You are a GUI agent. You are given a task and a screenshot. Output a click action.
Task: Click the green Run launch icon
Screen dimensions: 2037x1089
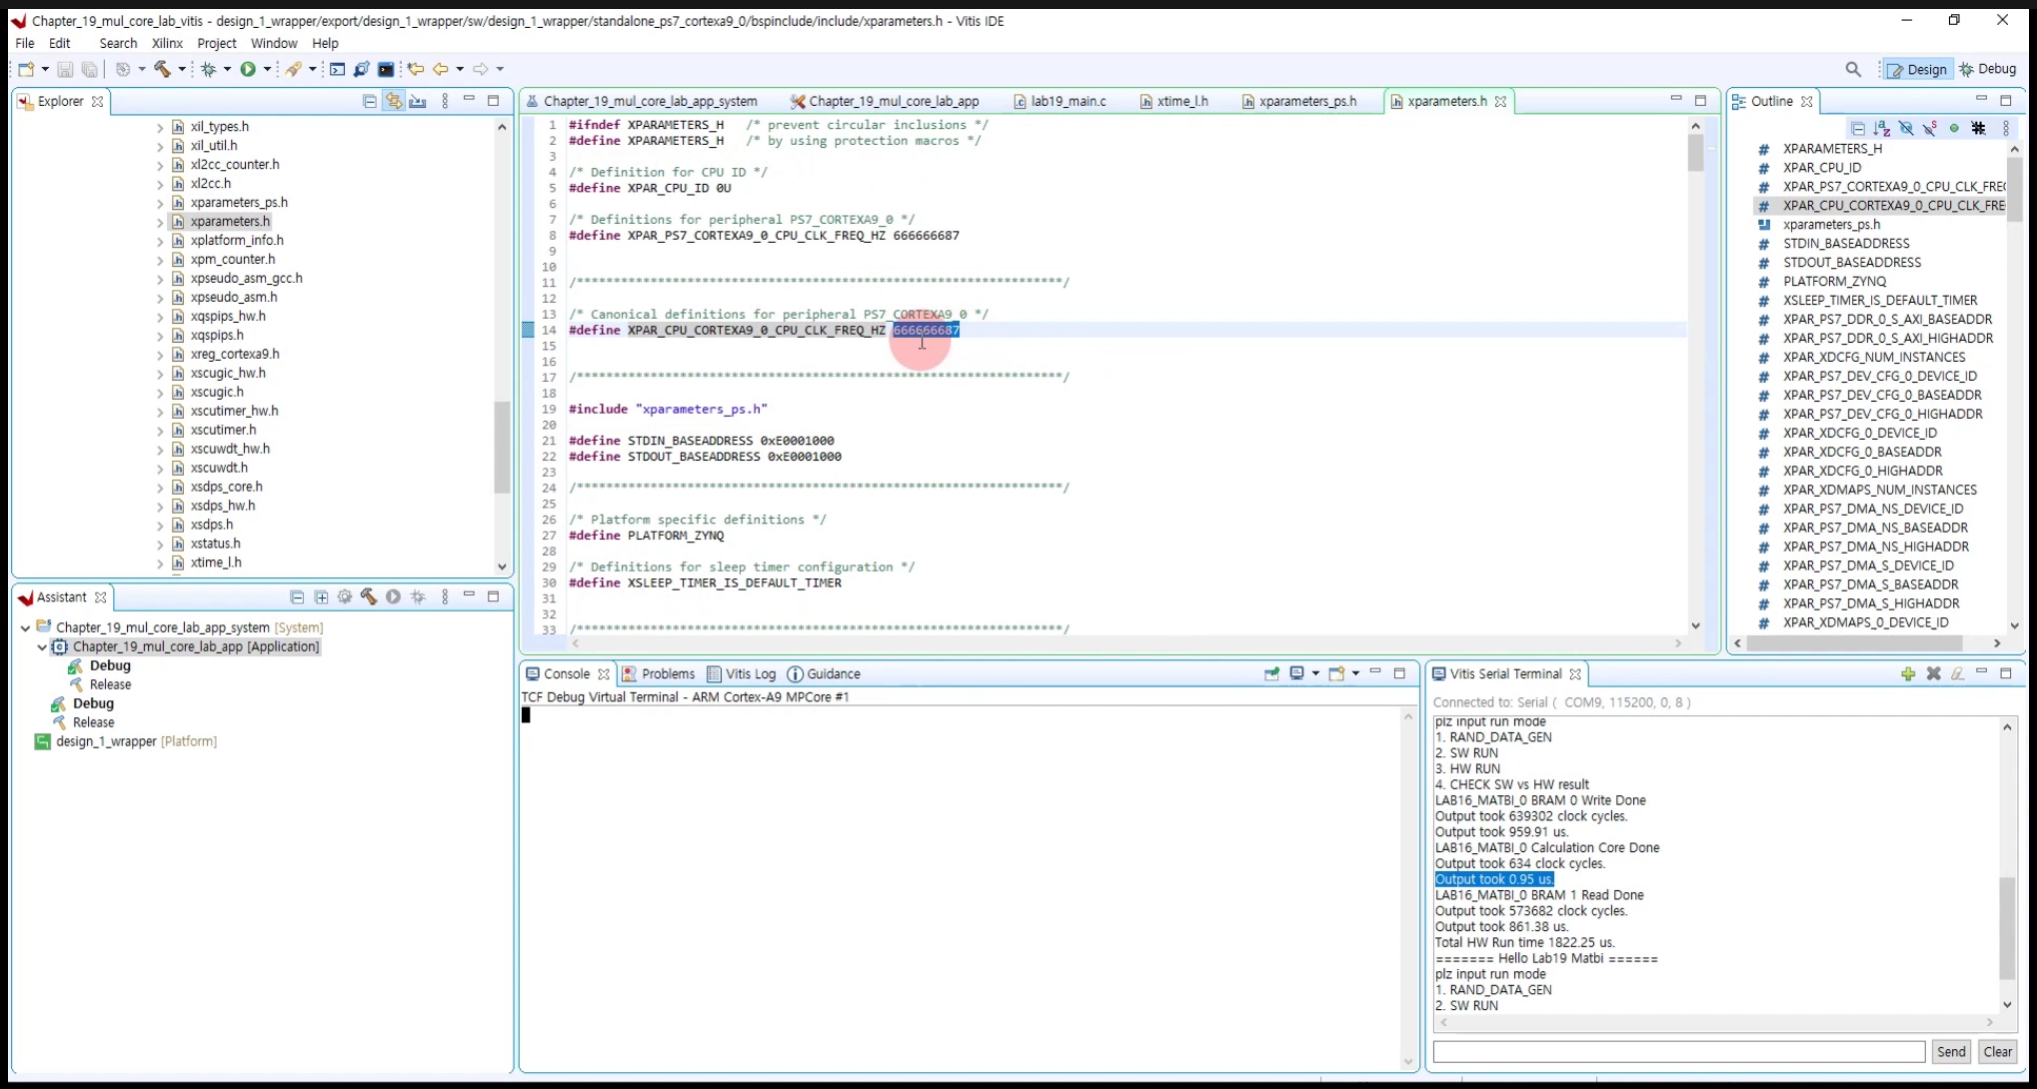(247, 69)
